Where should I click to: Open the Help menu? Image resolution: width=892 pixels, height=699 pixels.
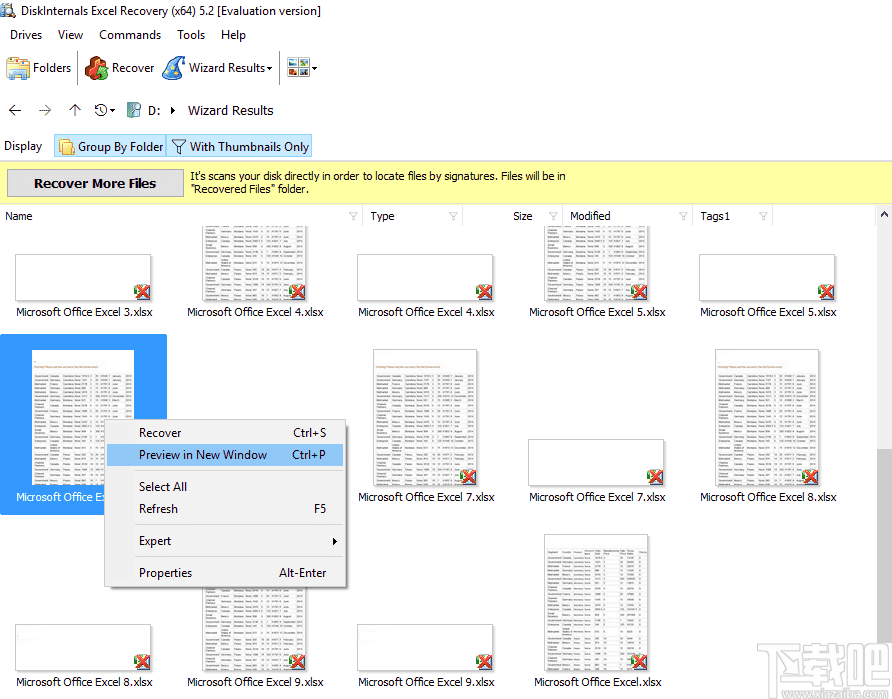click(x=233, y=35)
